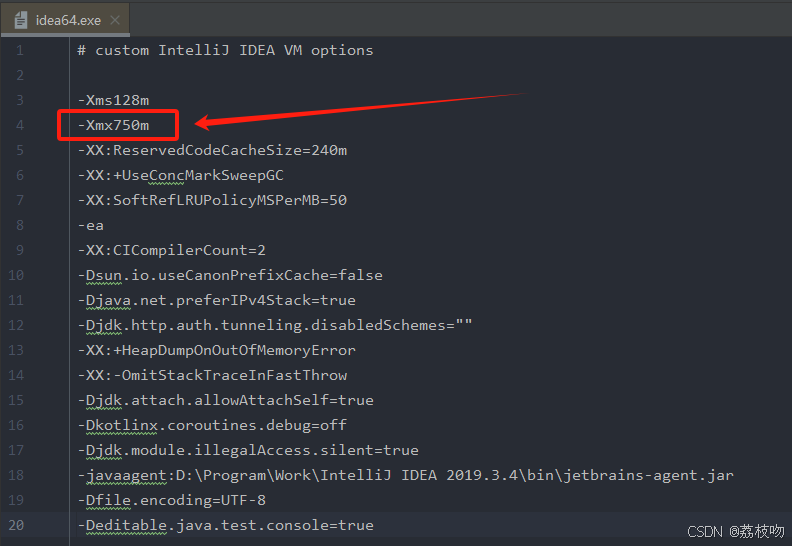Click gutter line number 20
The height and width of the screenshot is (546, 792).
point(16,525)
